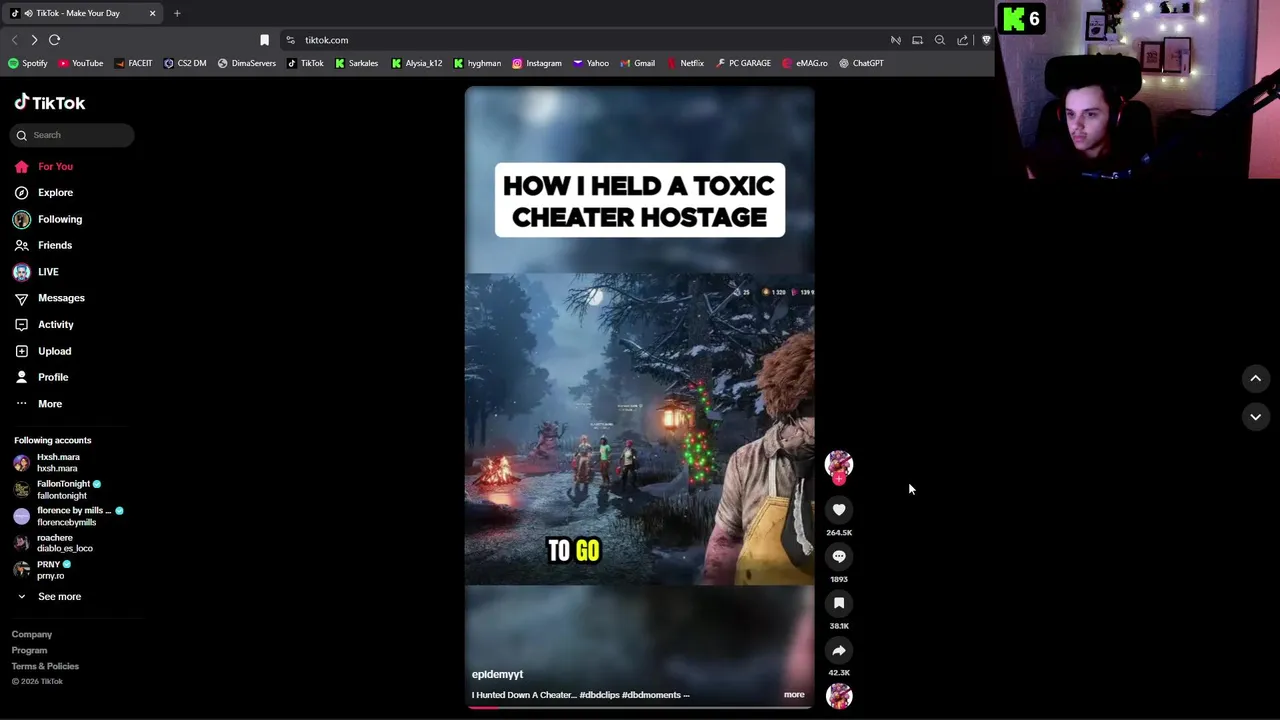Open Messages in the sidebar

49,298
